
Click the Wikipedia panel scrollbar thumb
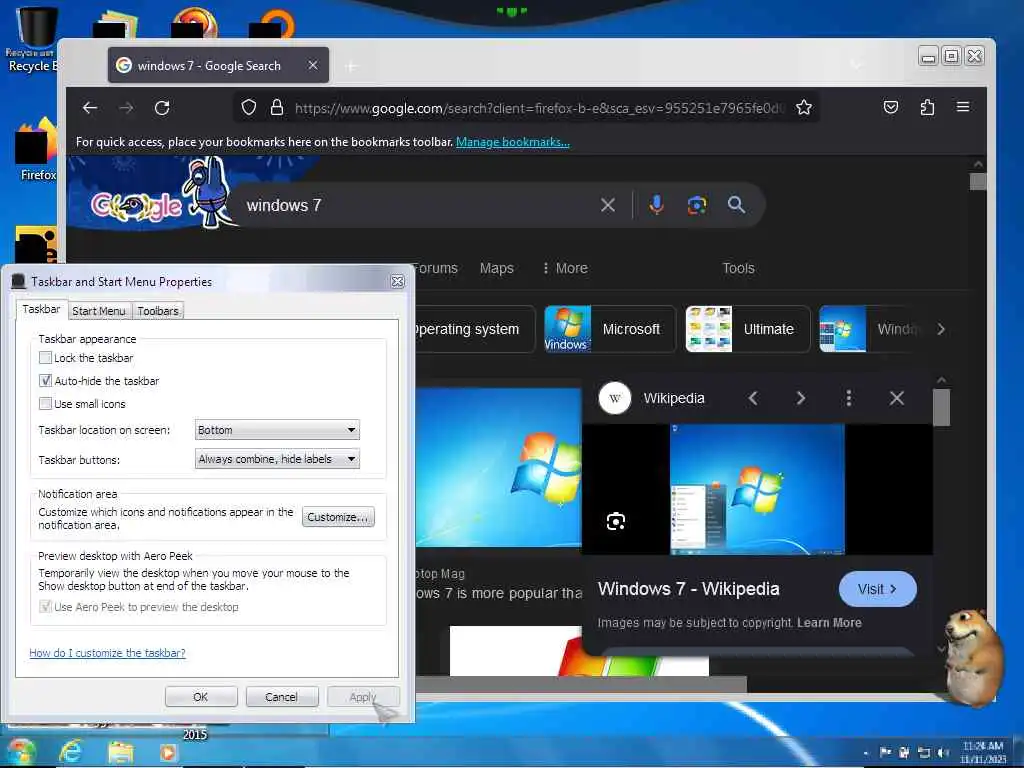(x=941, y=408)
